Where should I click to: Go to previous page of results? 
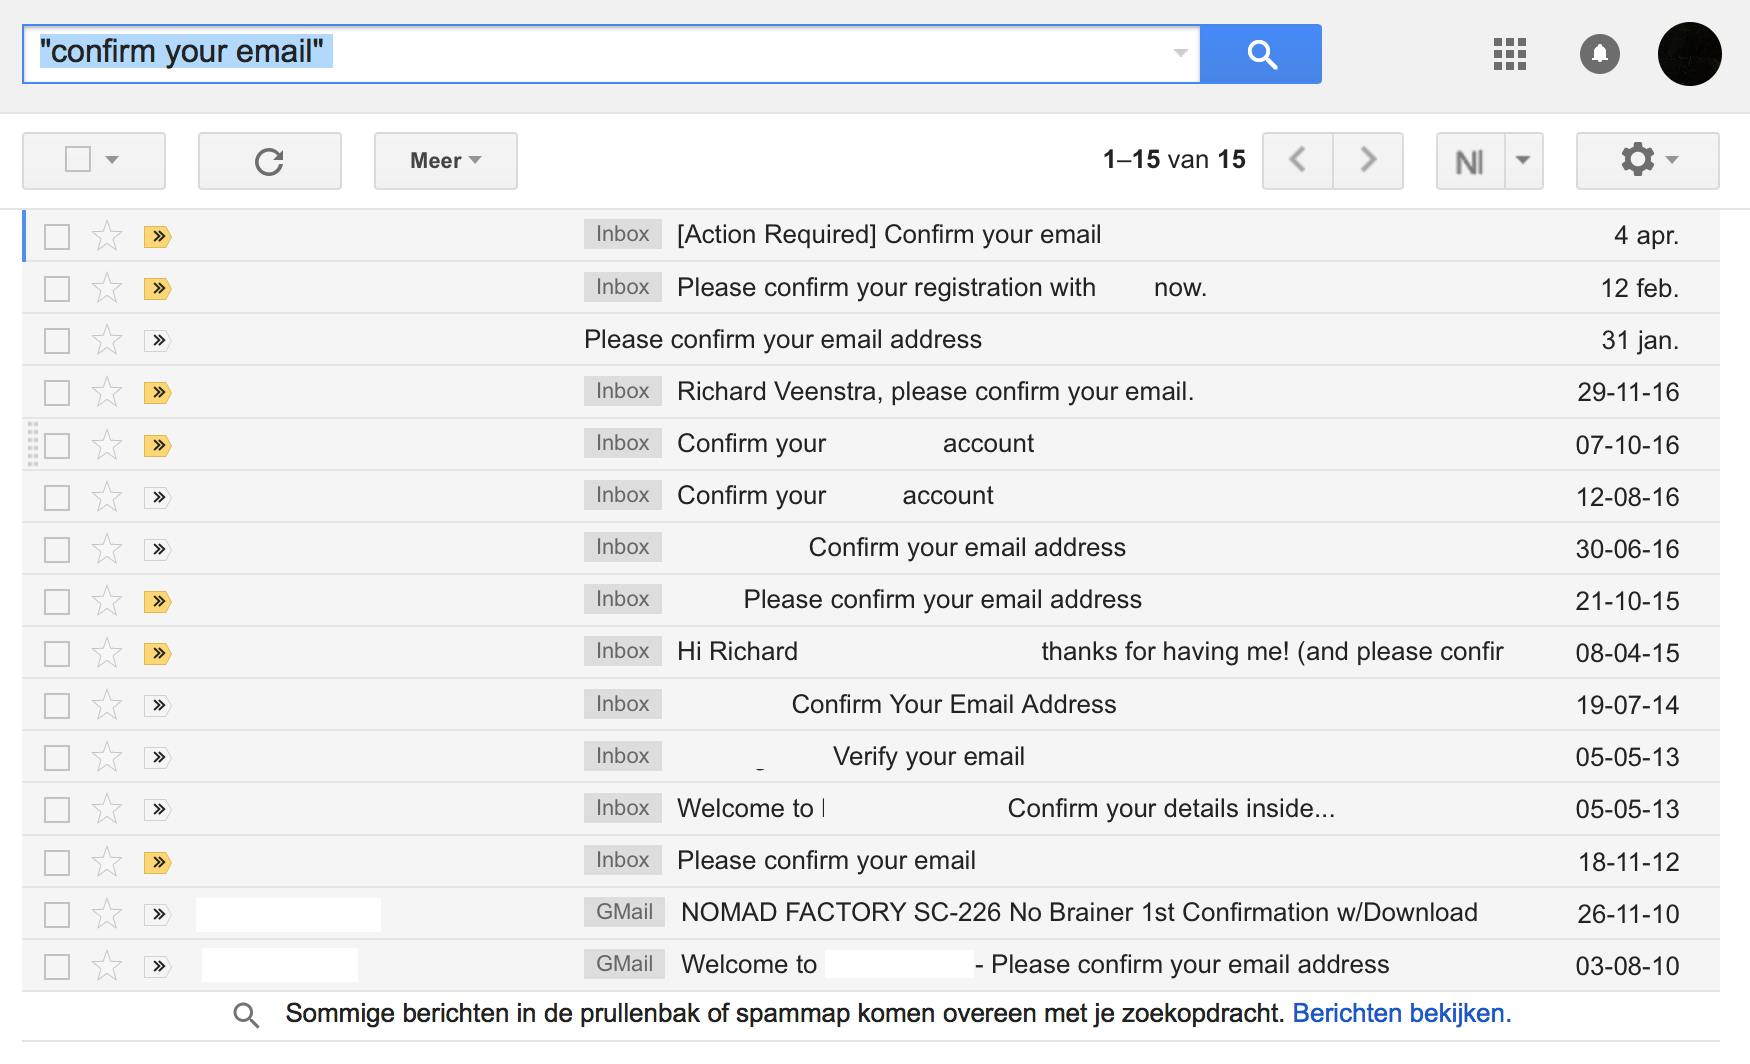(x=1298, y=160)
